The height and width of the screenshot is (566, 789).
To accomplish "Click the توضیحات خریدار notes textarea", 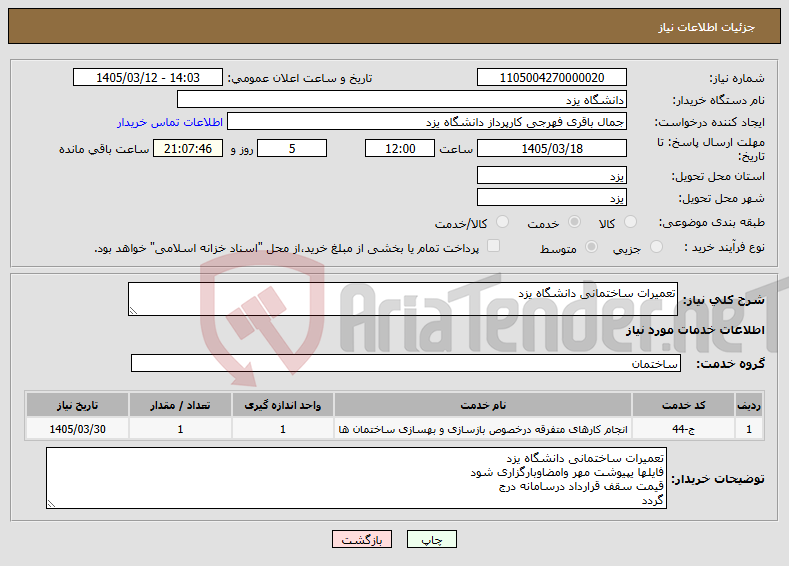I will (356, 478).
